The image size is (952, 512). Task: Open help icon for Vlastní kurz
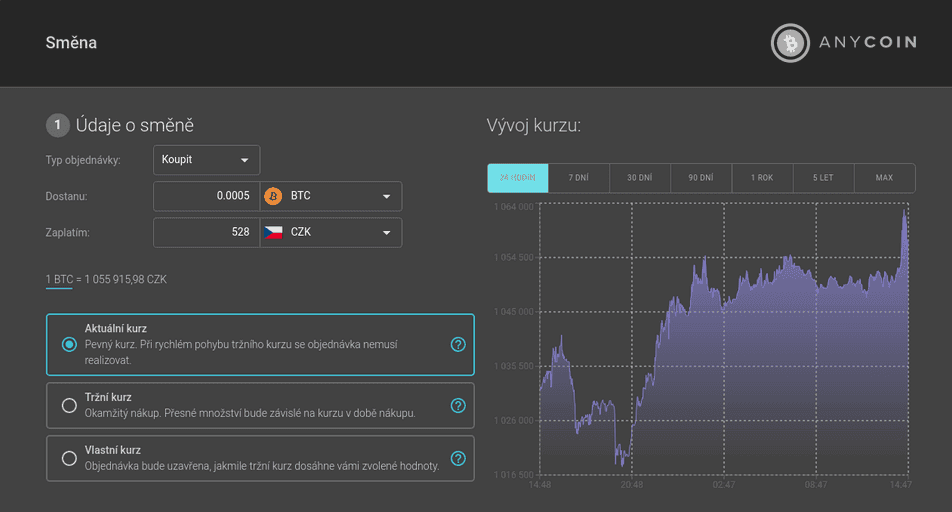point(458,459)
